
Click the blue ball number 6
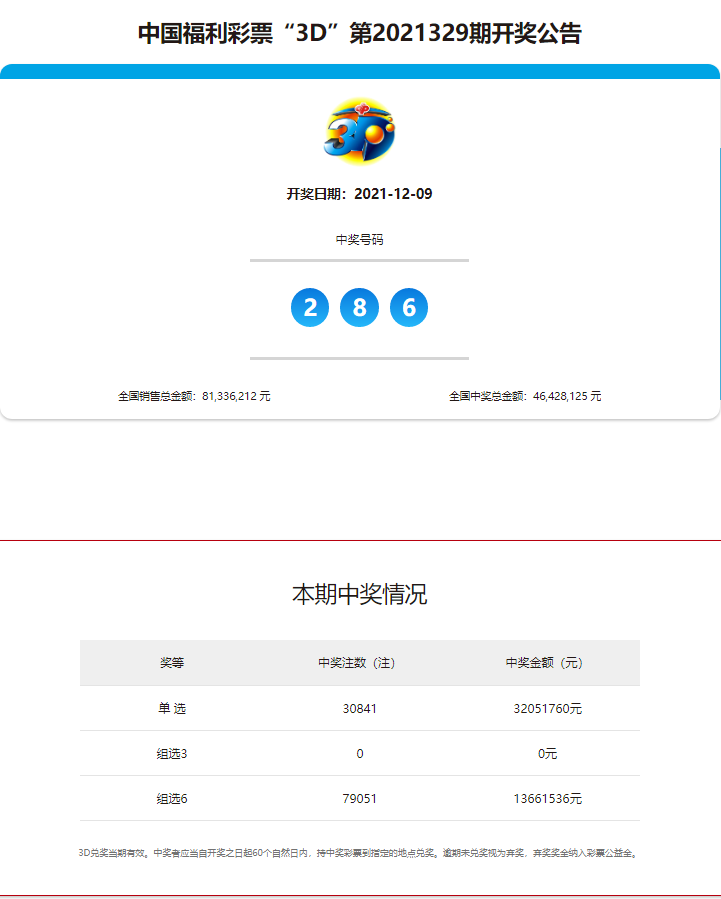(x=409, y=307)
